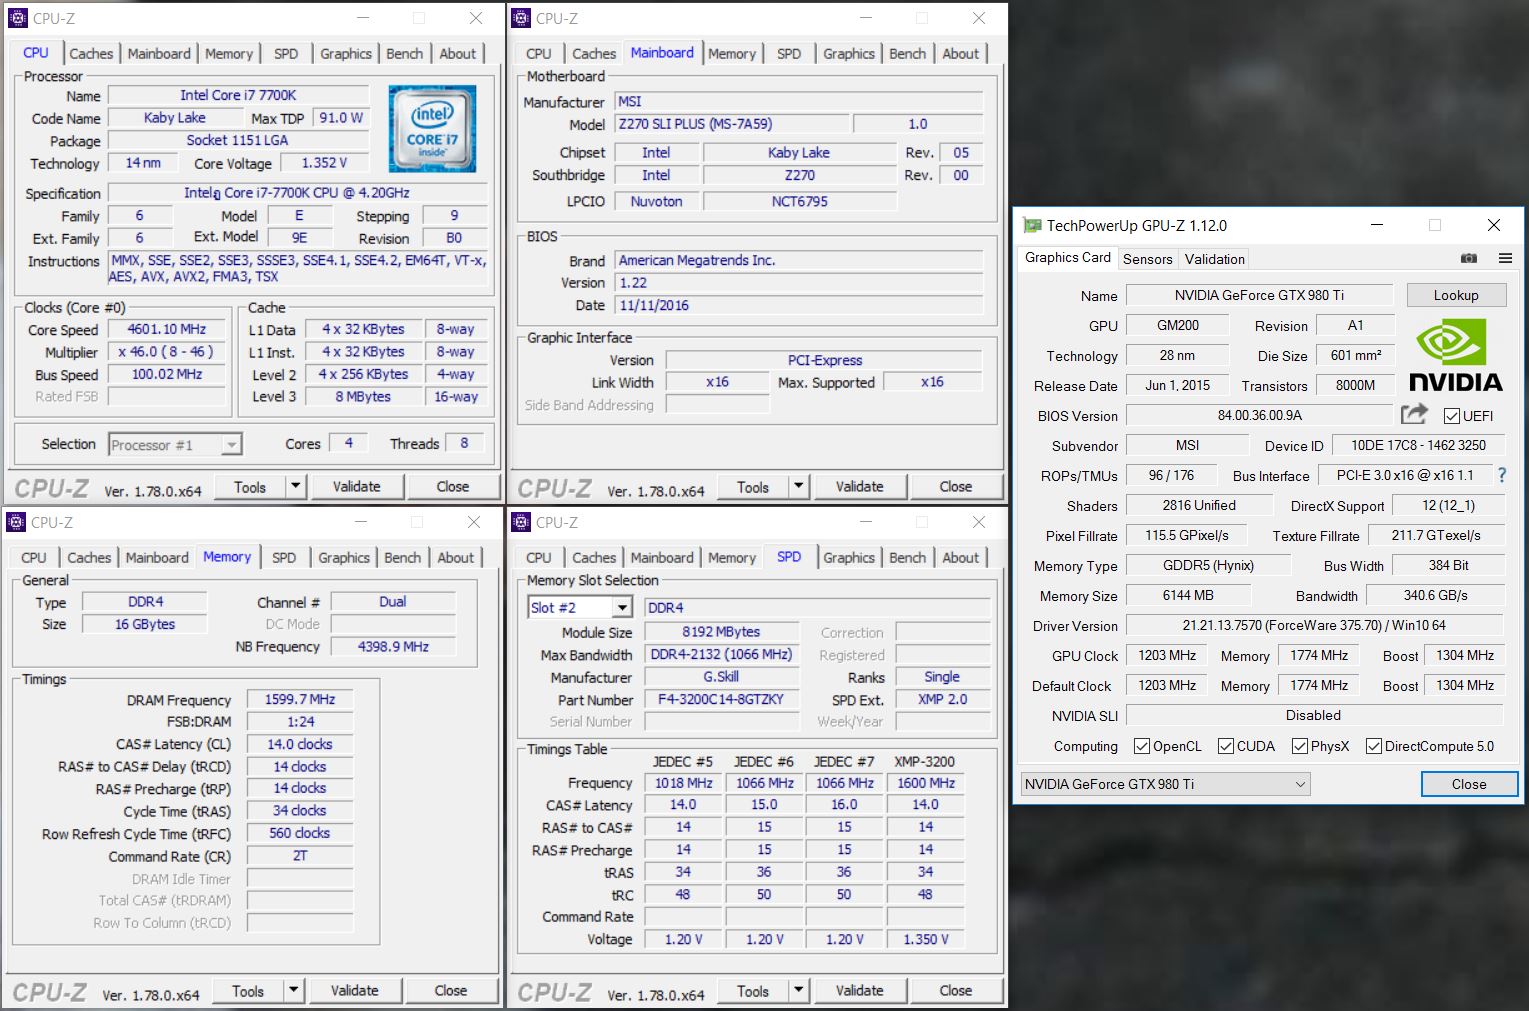Click the GPU-Z screenshot camera icon
The image size is (1529, 1011).
point(1469,258)
